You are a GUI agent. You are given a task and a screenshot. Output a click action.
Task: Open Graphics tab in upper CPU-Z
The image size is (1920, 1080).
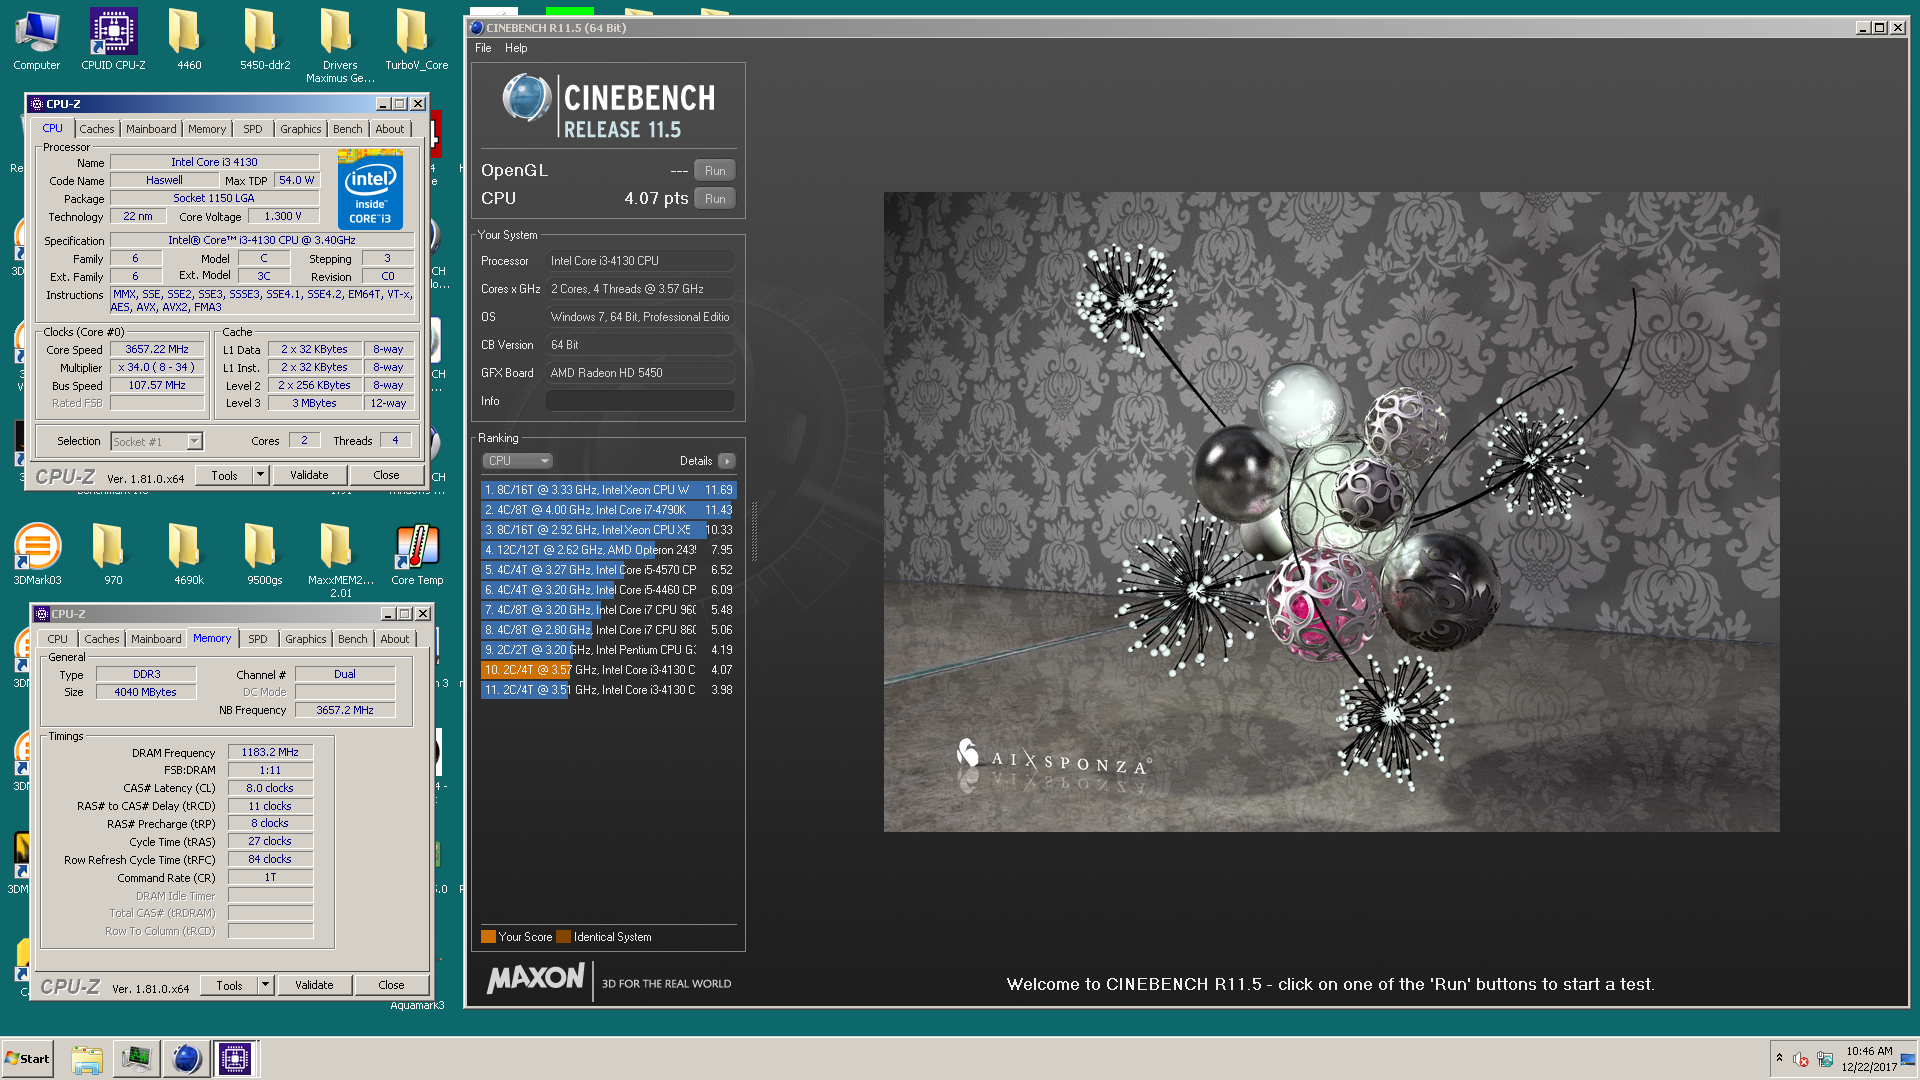(x=301, y=129)
